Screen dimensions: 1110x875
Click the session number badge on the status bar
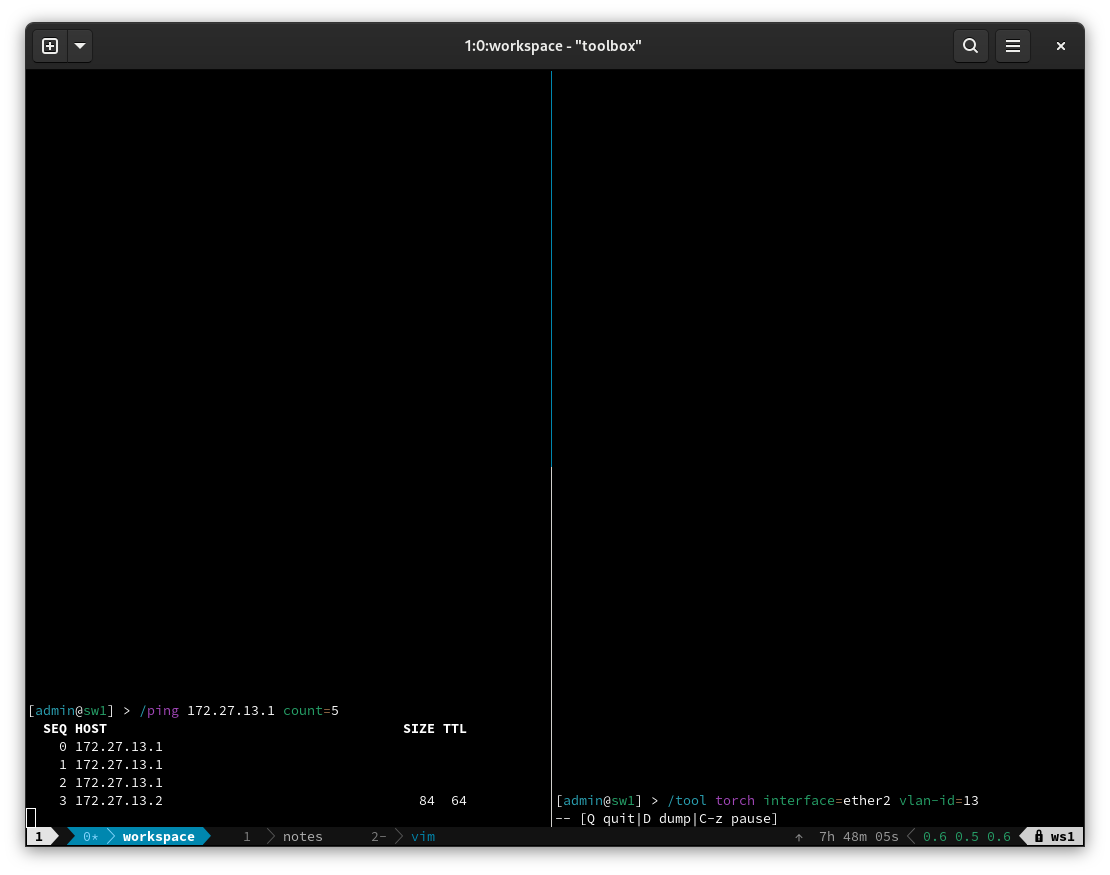tap(39, 836)
